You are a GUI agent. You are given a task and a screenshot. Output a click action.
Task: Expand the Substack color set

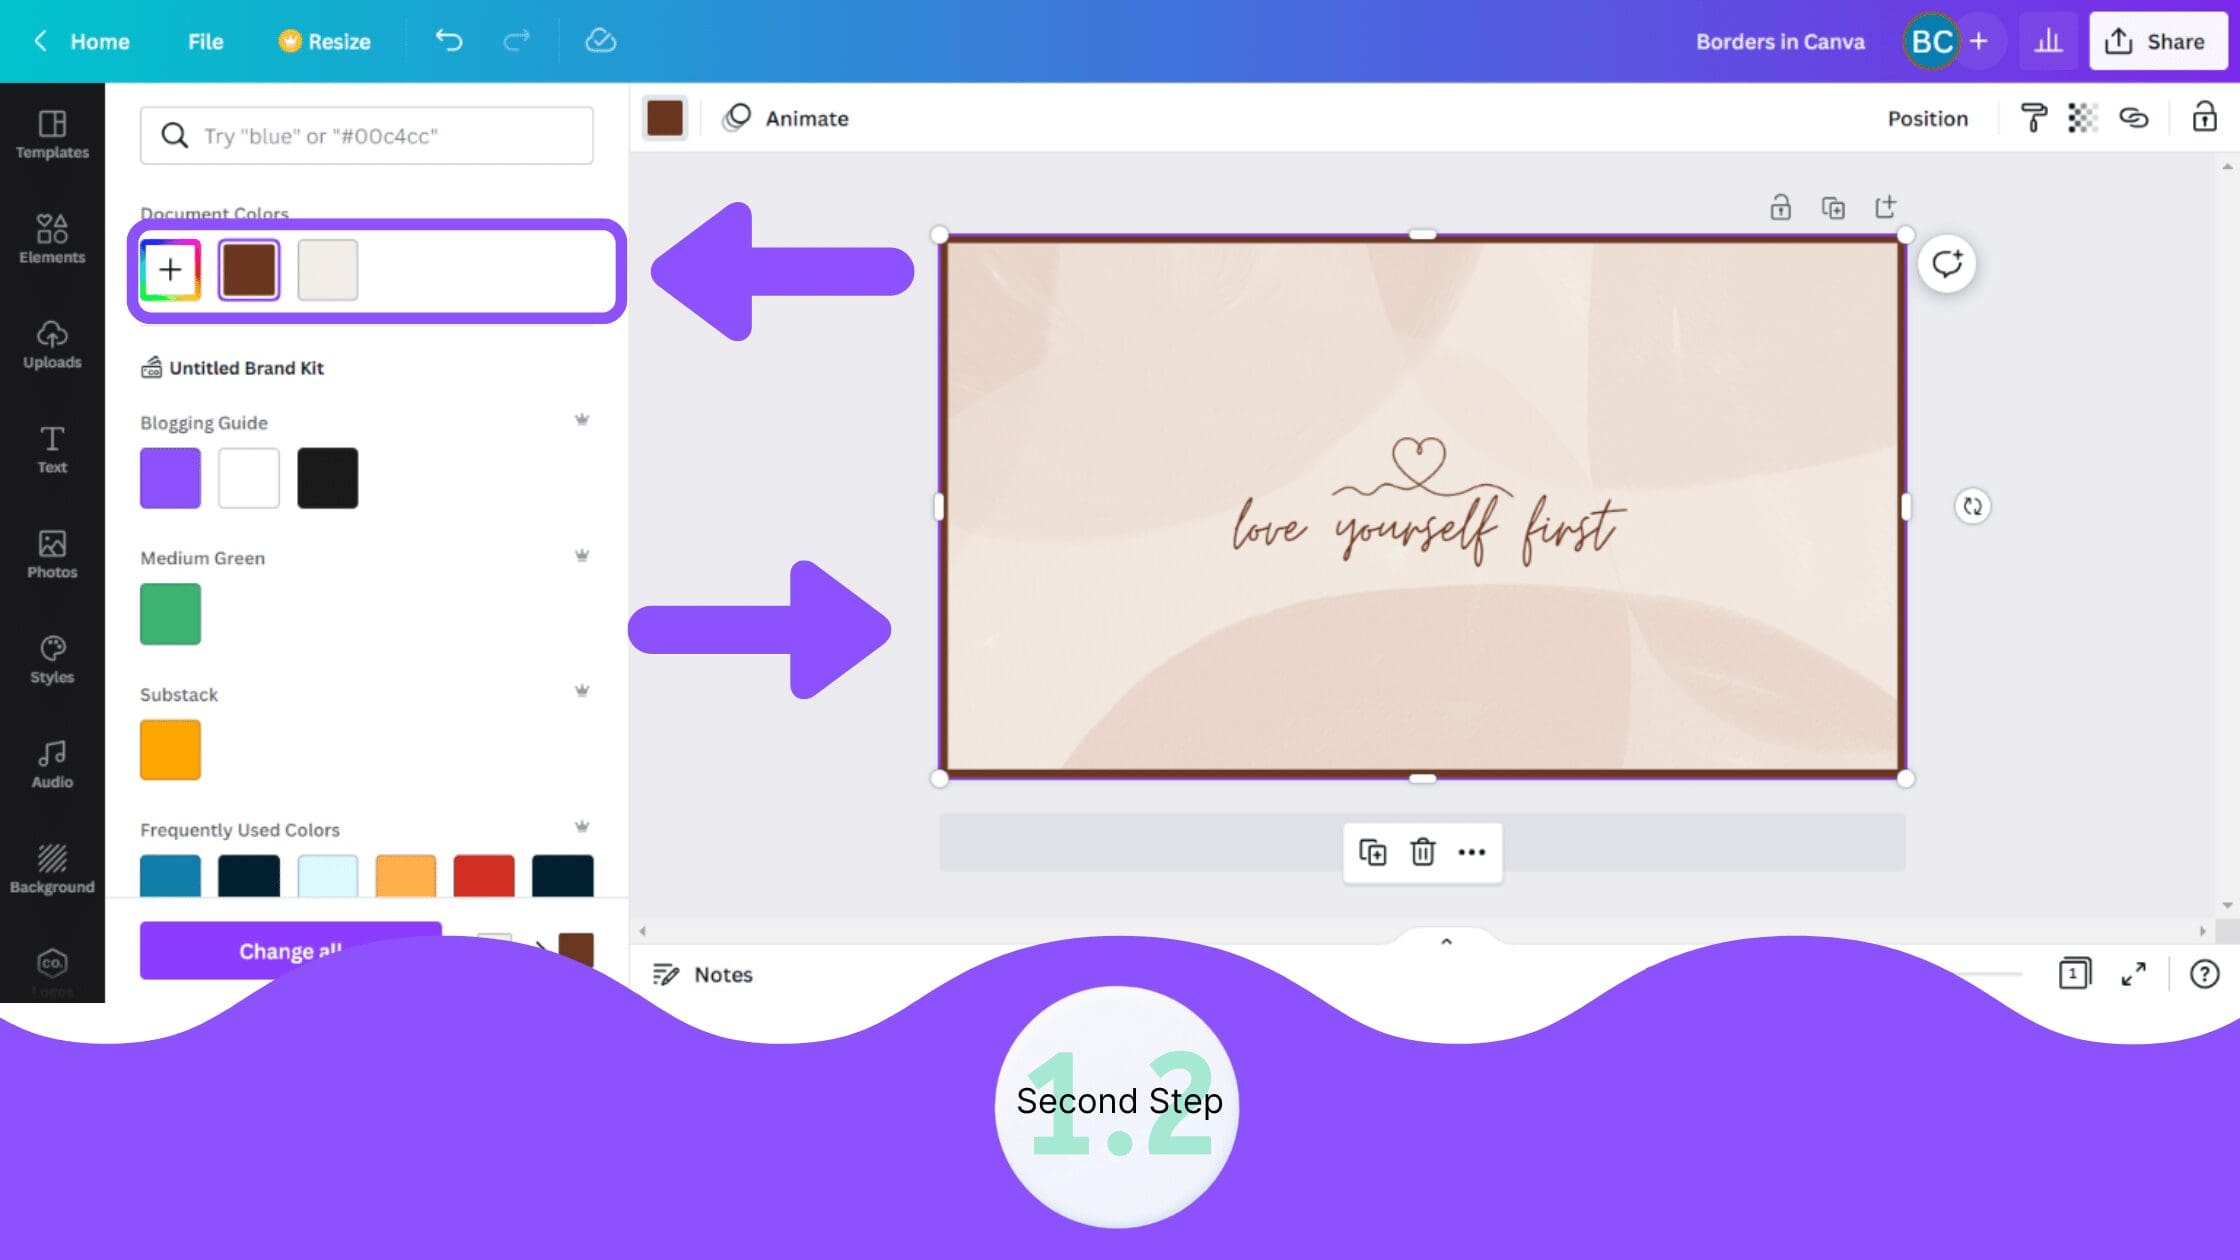point(580,691)
